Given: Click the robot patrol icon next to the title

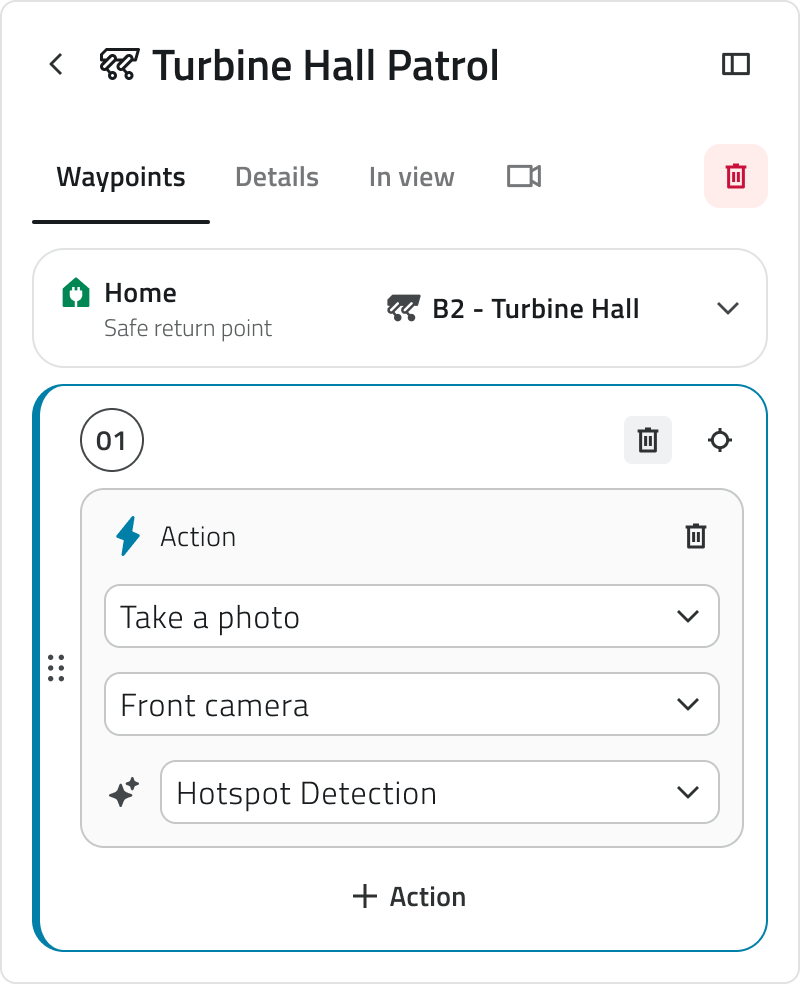Looking at the screenshot, I should pos(119,64).
